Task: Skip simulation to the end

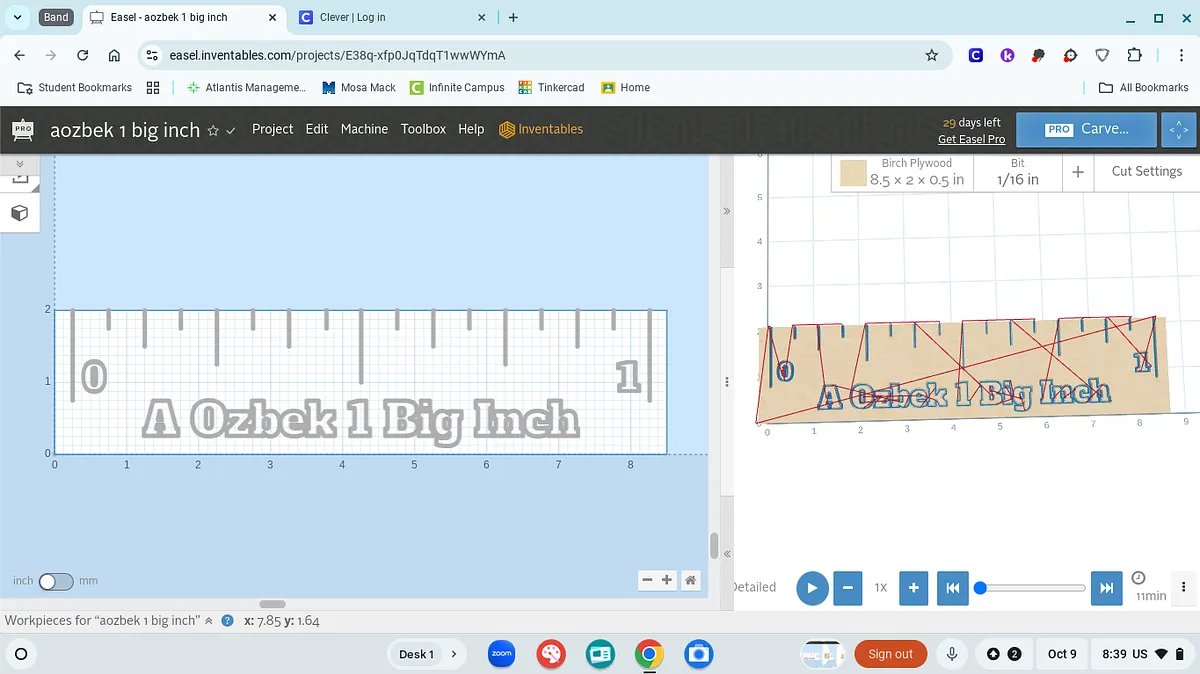Action: pyautogui.click(x=1106, y=588)
